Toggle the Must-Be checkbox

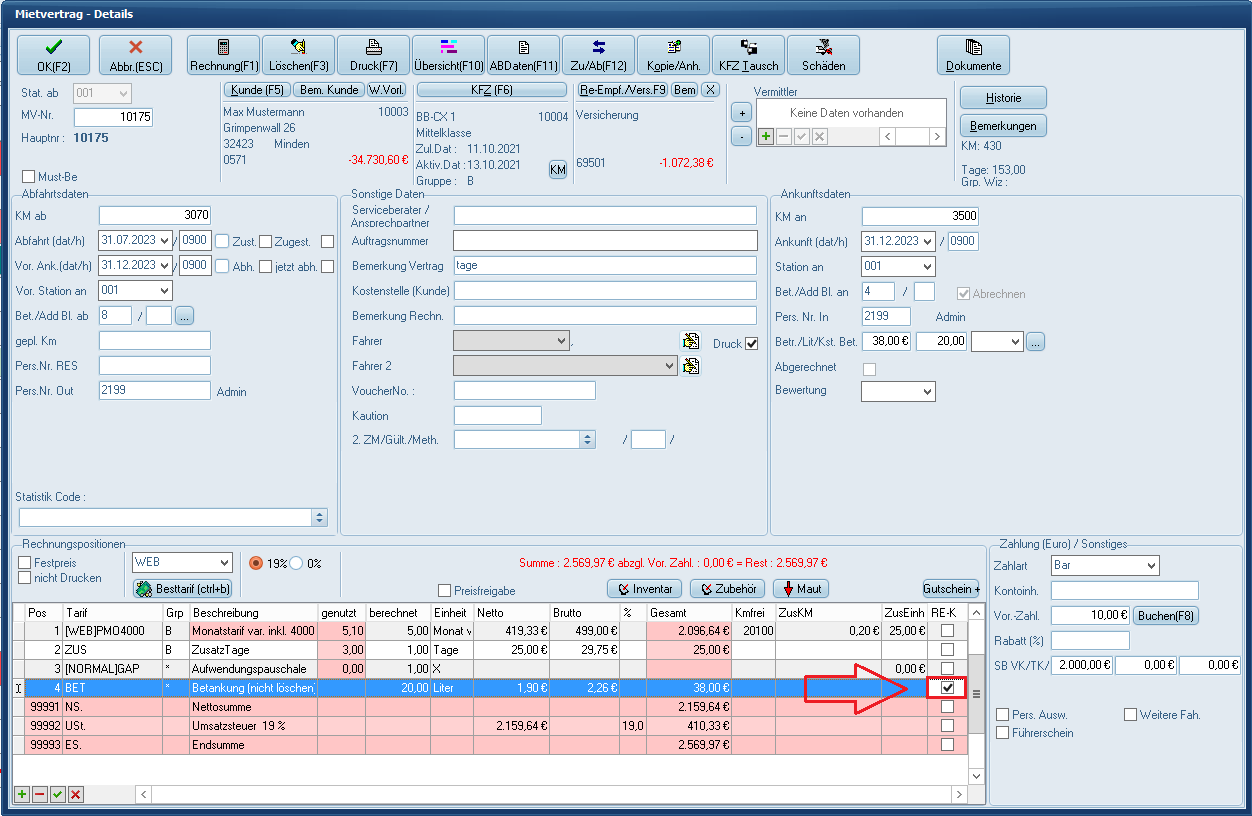point(28,177)
